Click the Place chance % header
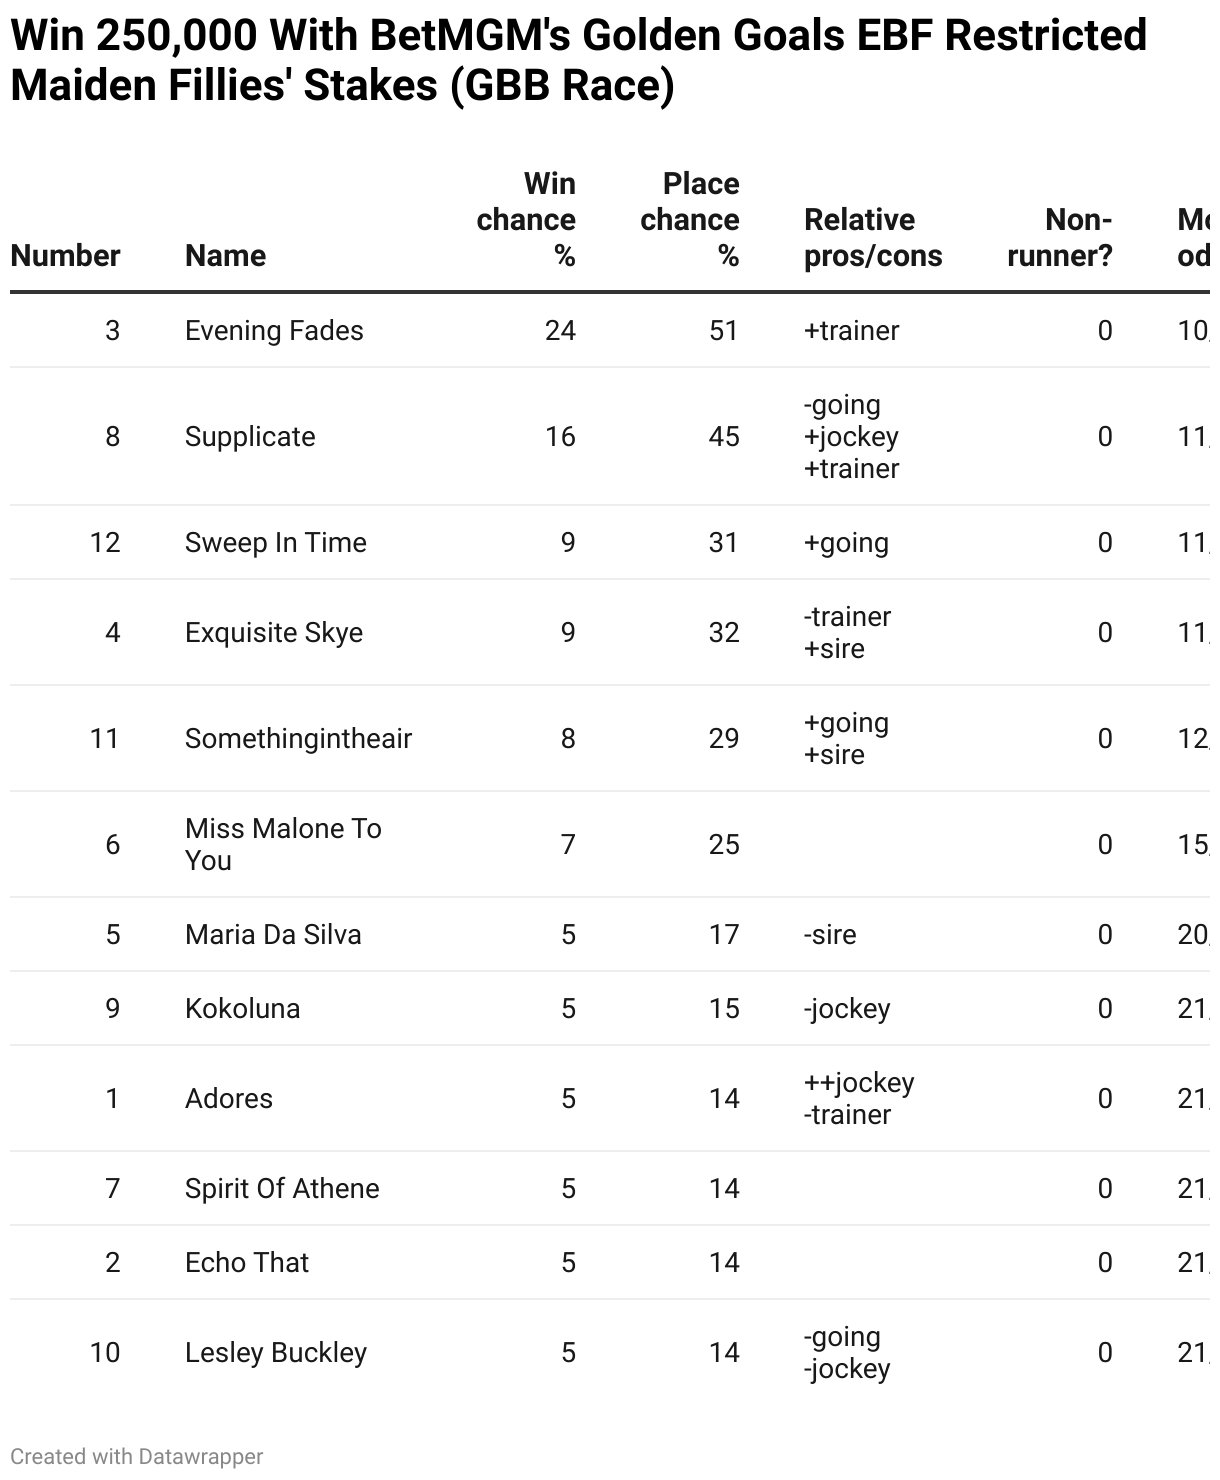This screenshot has height=1480, width=1220. click(690, 220)
